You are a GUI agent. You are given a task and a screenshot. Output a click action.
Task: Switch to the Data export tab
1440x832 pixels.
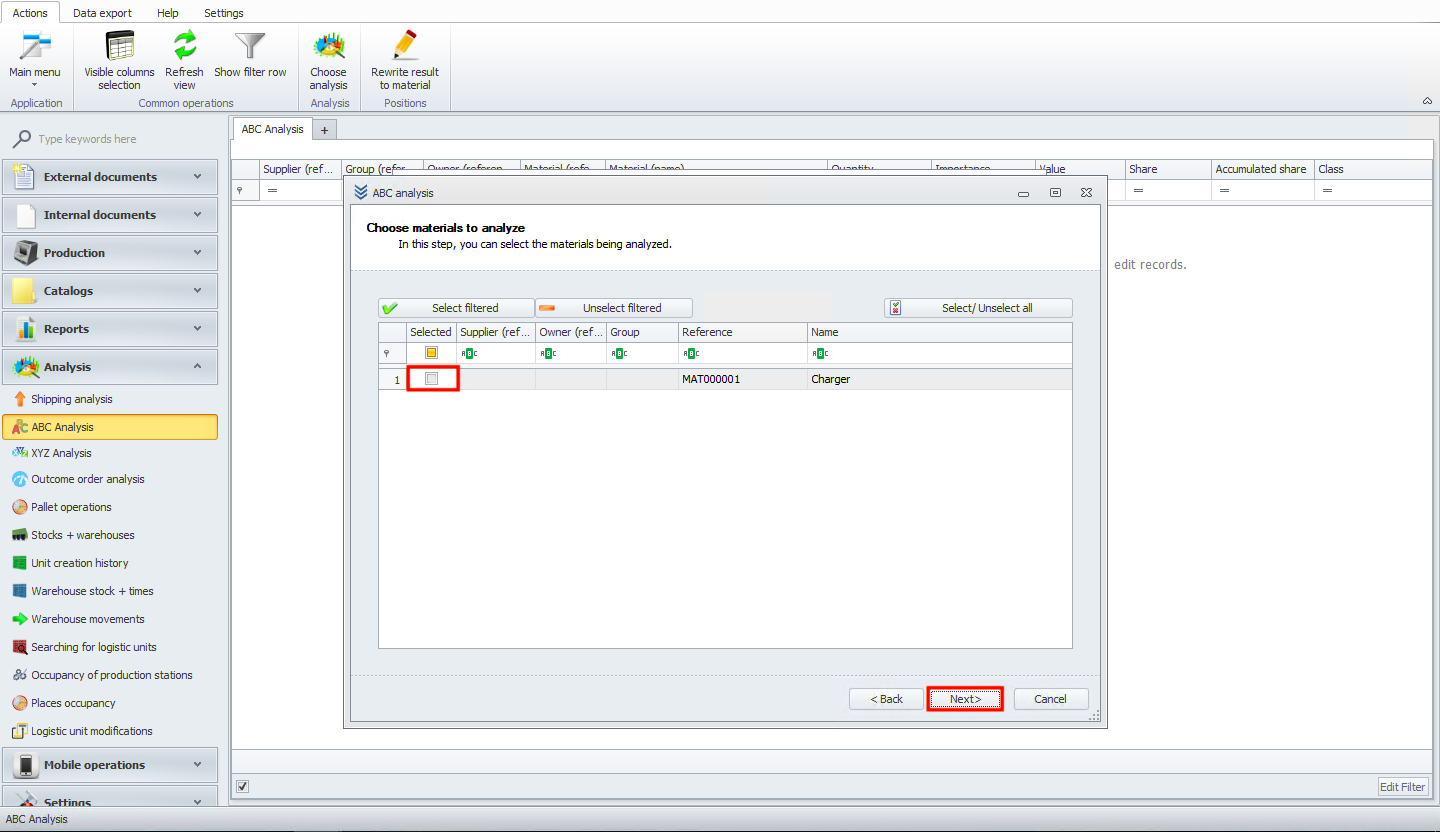point(102,13)
